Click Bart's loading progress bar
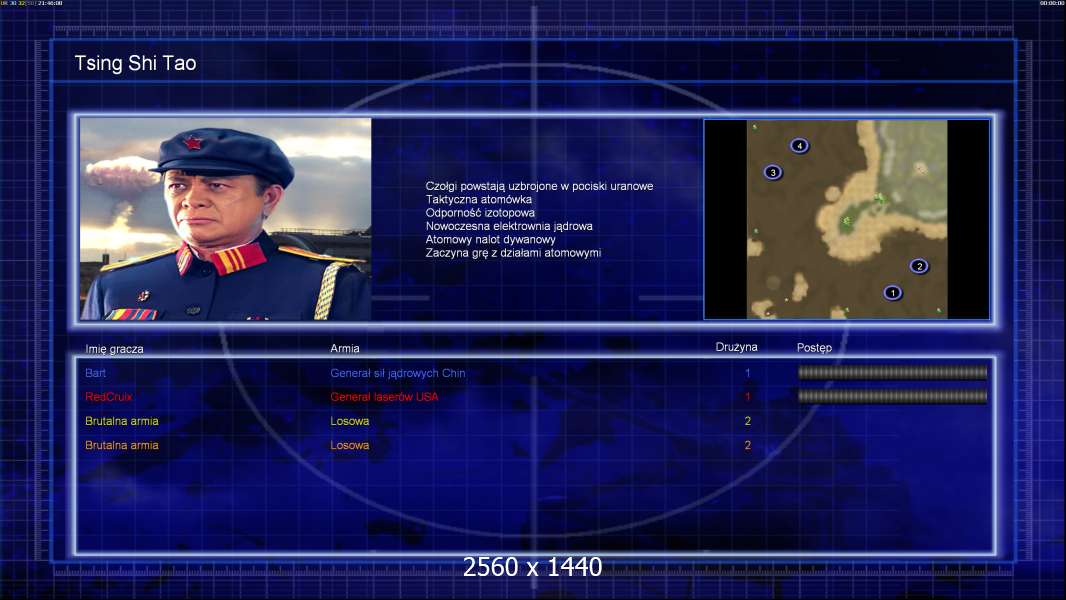 pos(892,372)
